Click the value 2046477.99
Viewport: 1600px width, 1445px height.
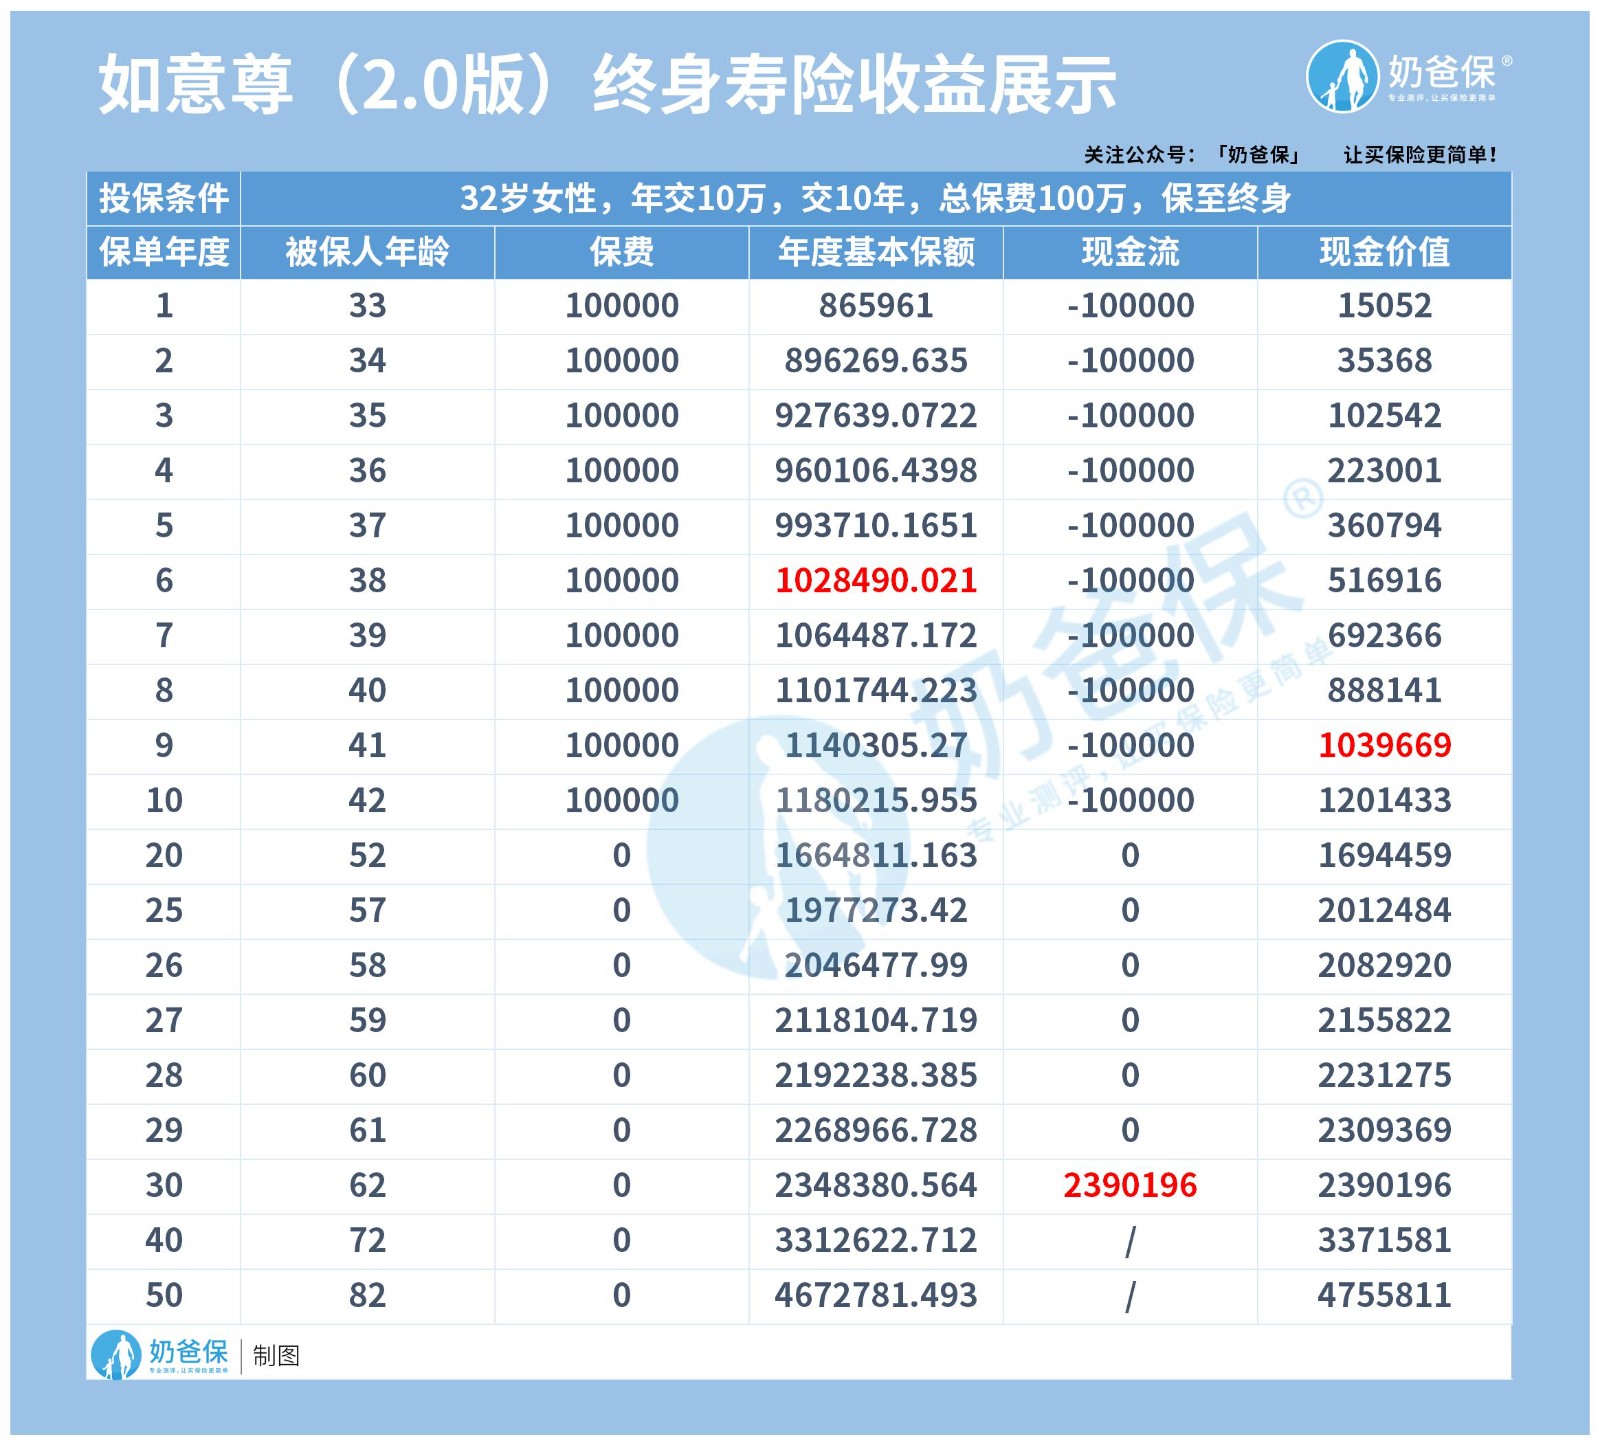(876, 966)
